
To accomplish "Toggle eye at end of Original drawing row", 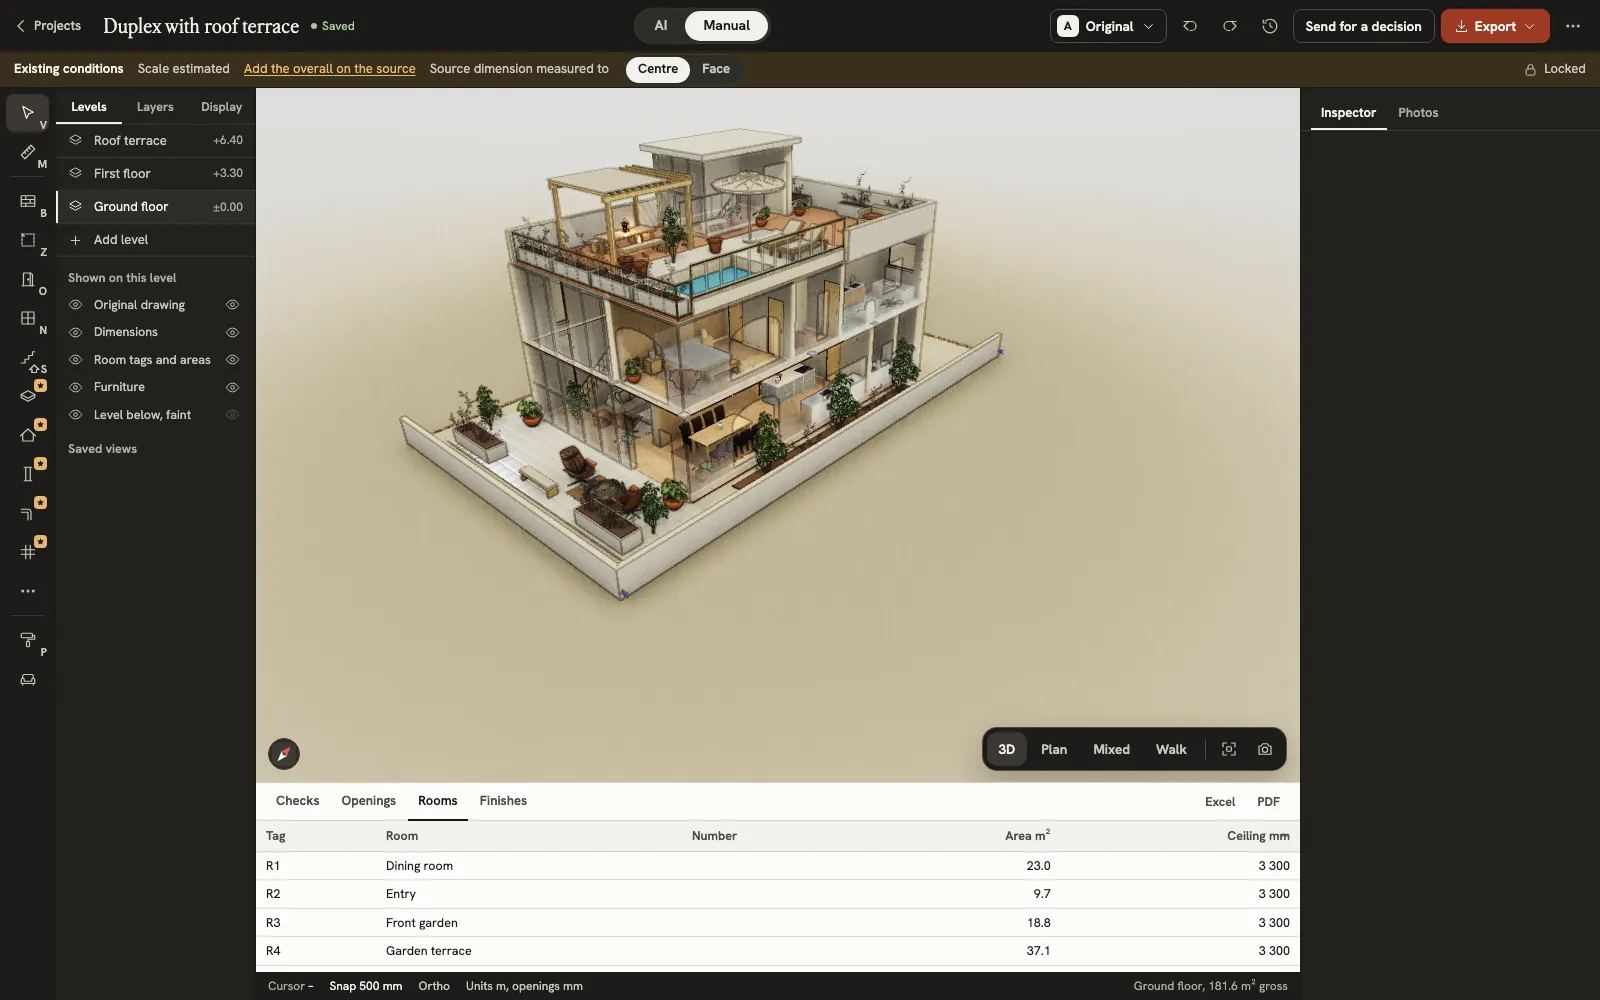I will click(232, 305).
